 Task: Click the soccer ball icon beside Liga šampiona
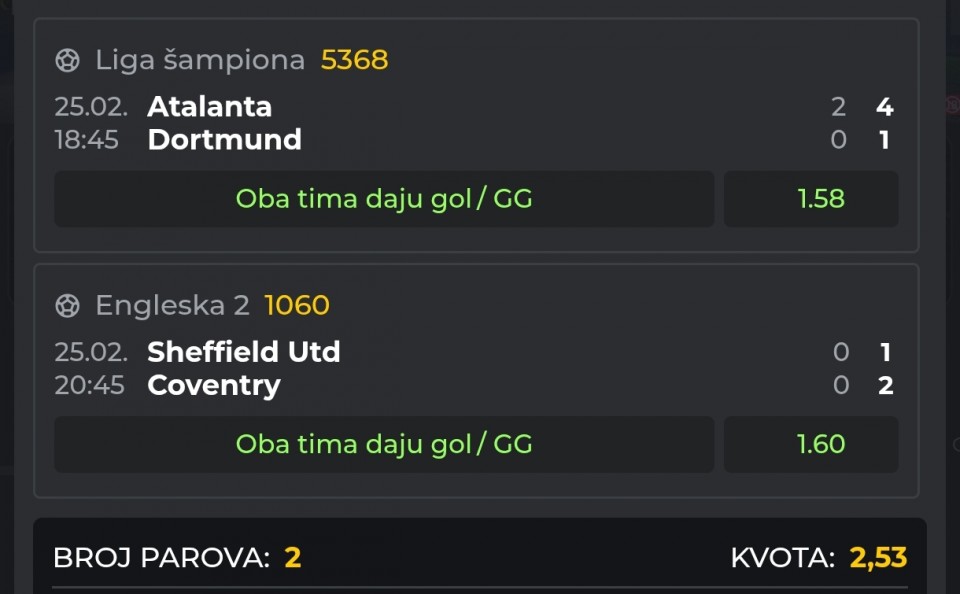67,61
